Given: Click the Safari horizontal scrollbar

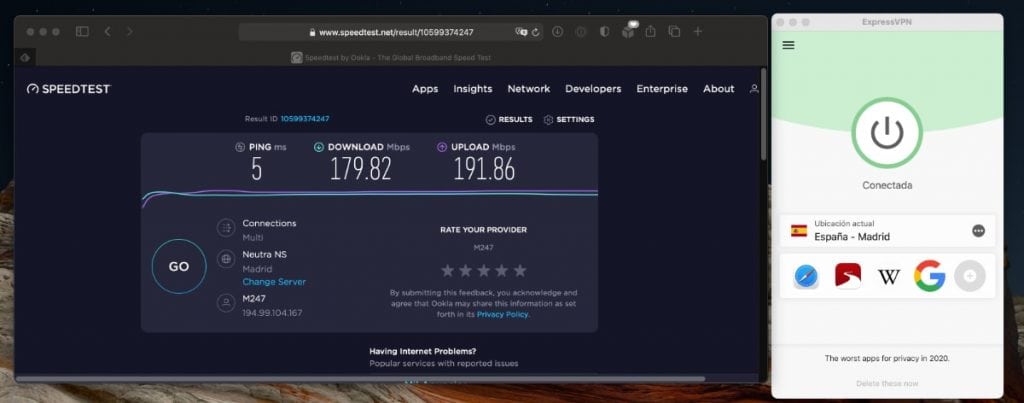Looking at the screenshot, I should 360,379.
